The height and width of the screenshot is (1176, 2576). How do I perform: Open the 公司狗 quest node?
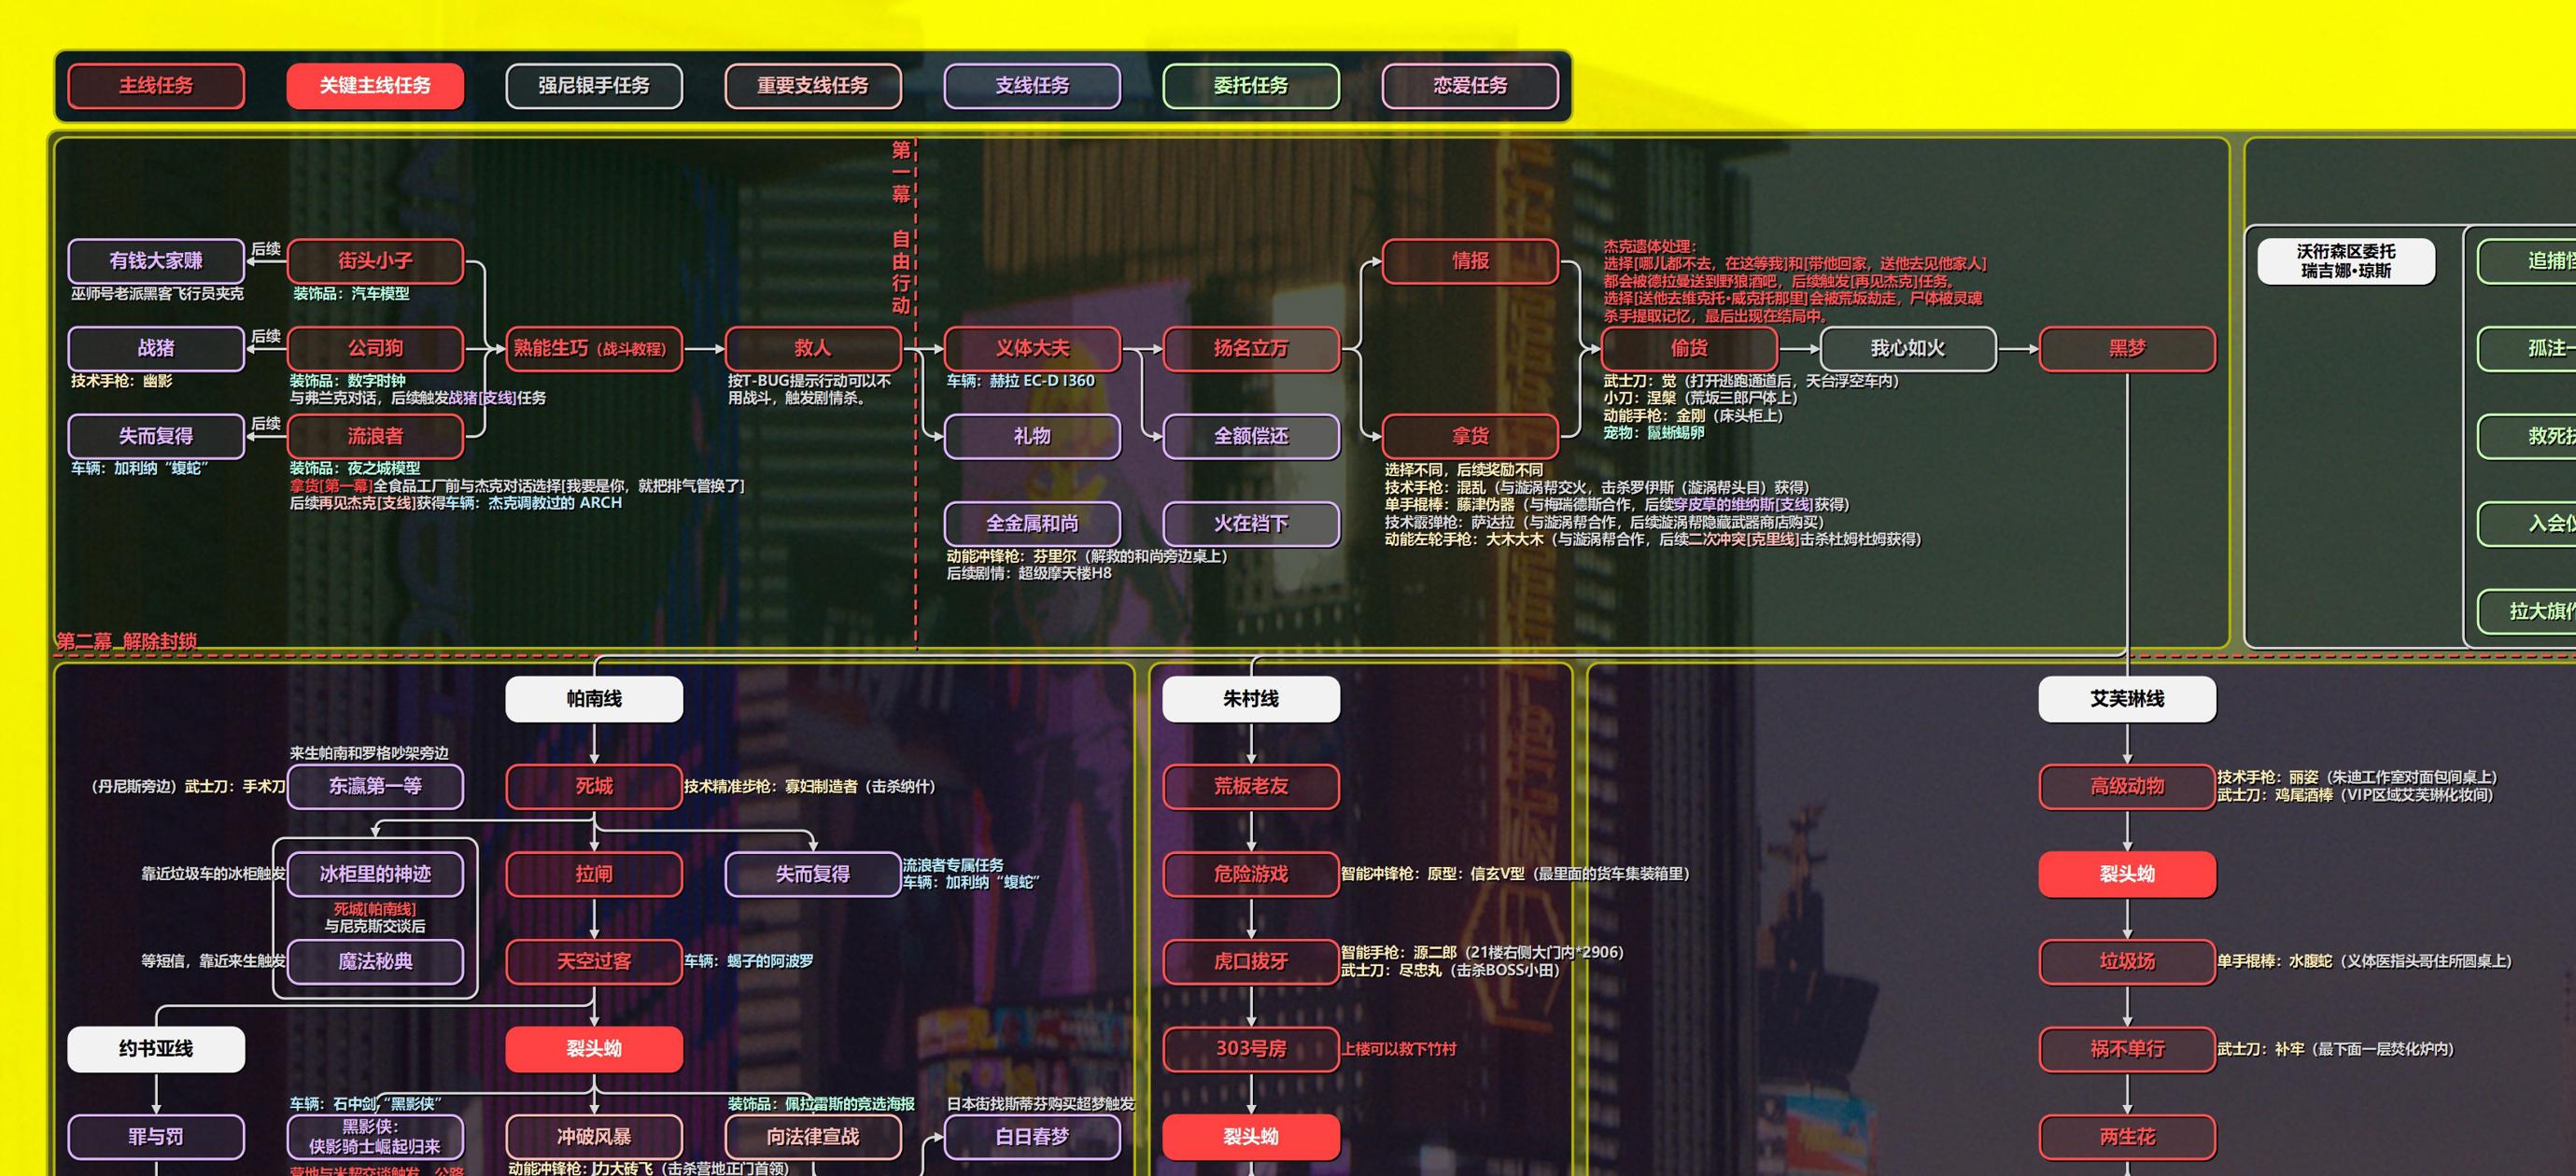(x=375, y=348)
